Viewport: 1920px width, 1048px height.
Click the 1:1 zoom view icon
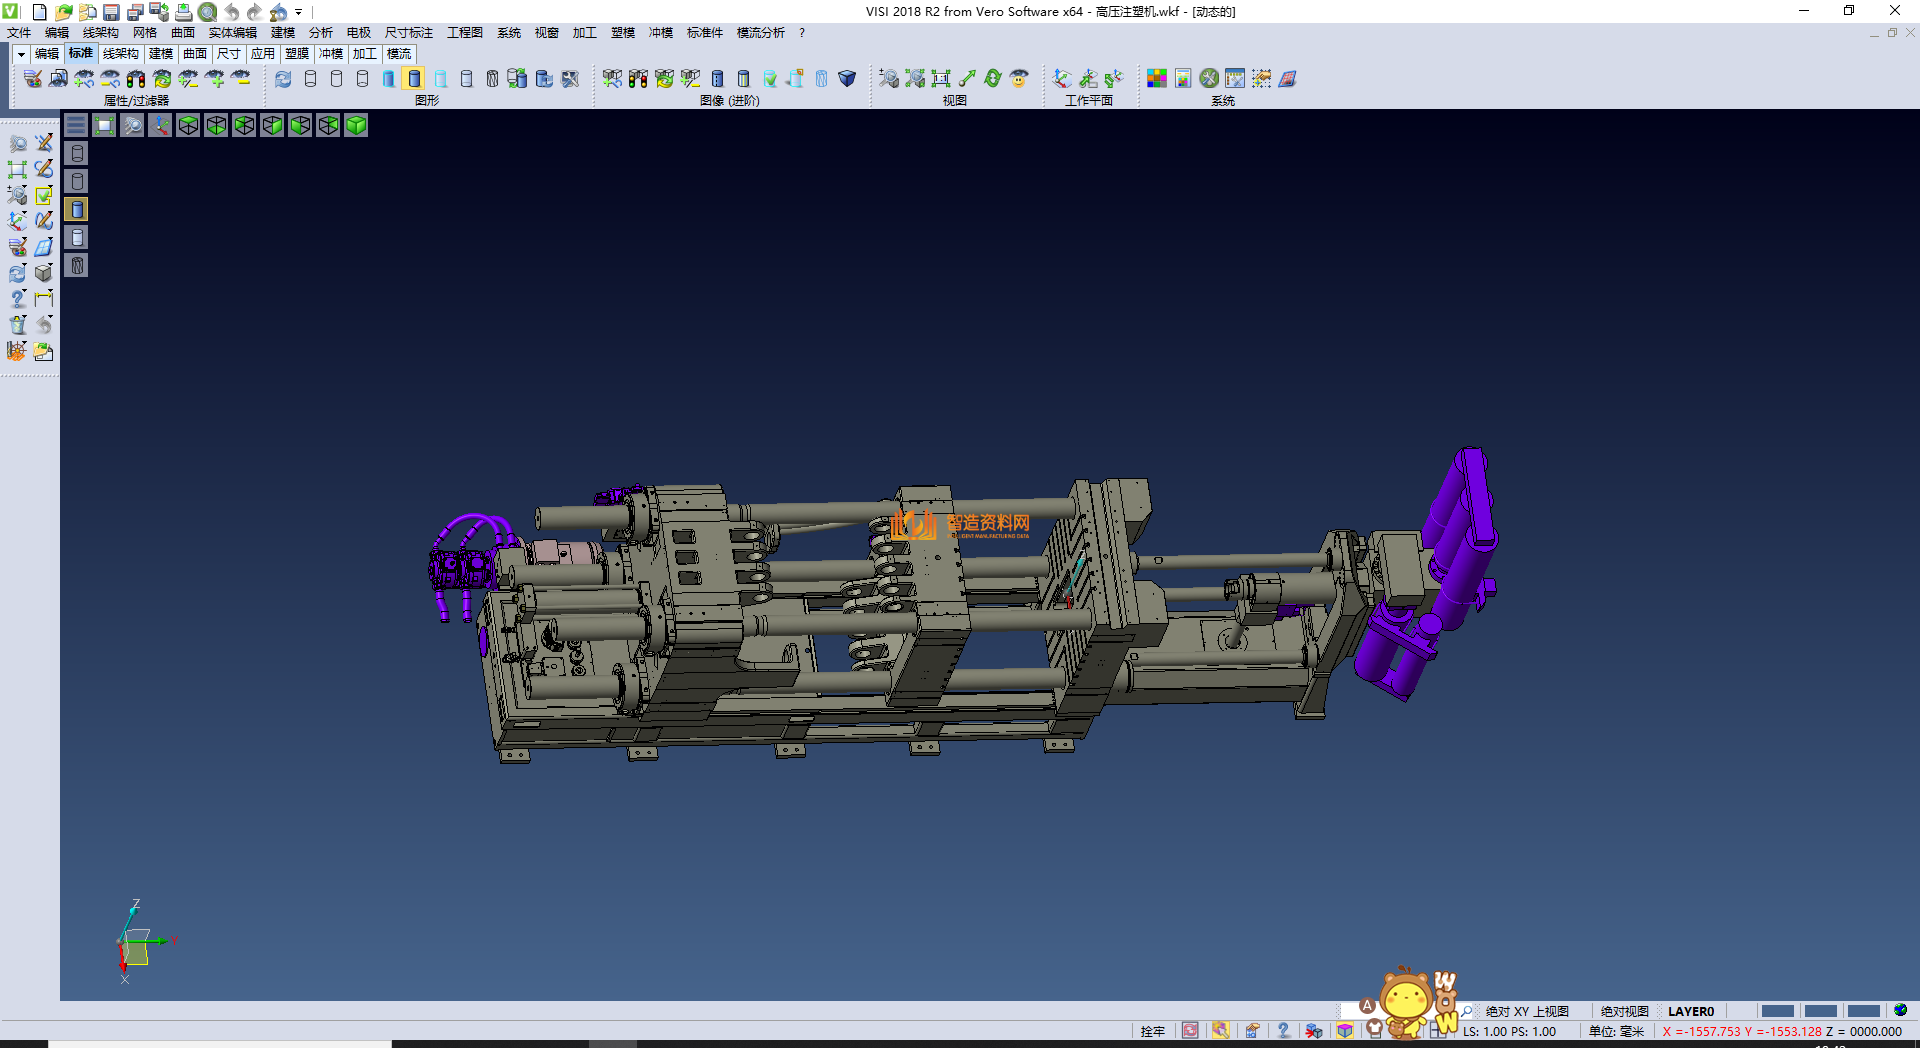coord(941,78)
